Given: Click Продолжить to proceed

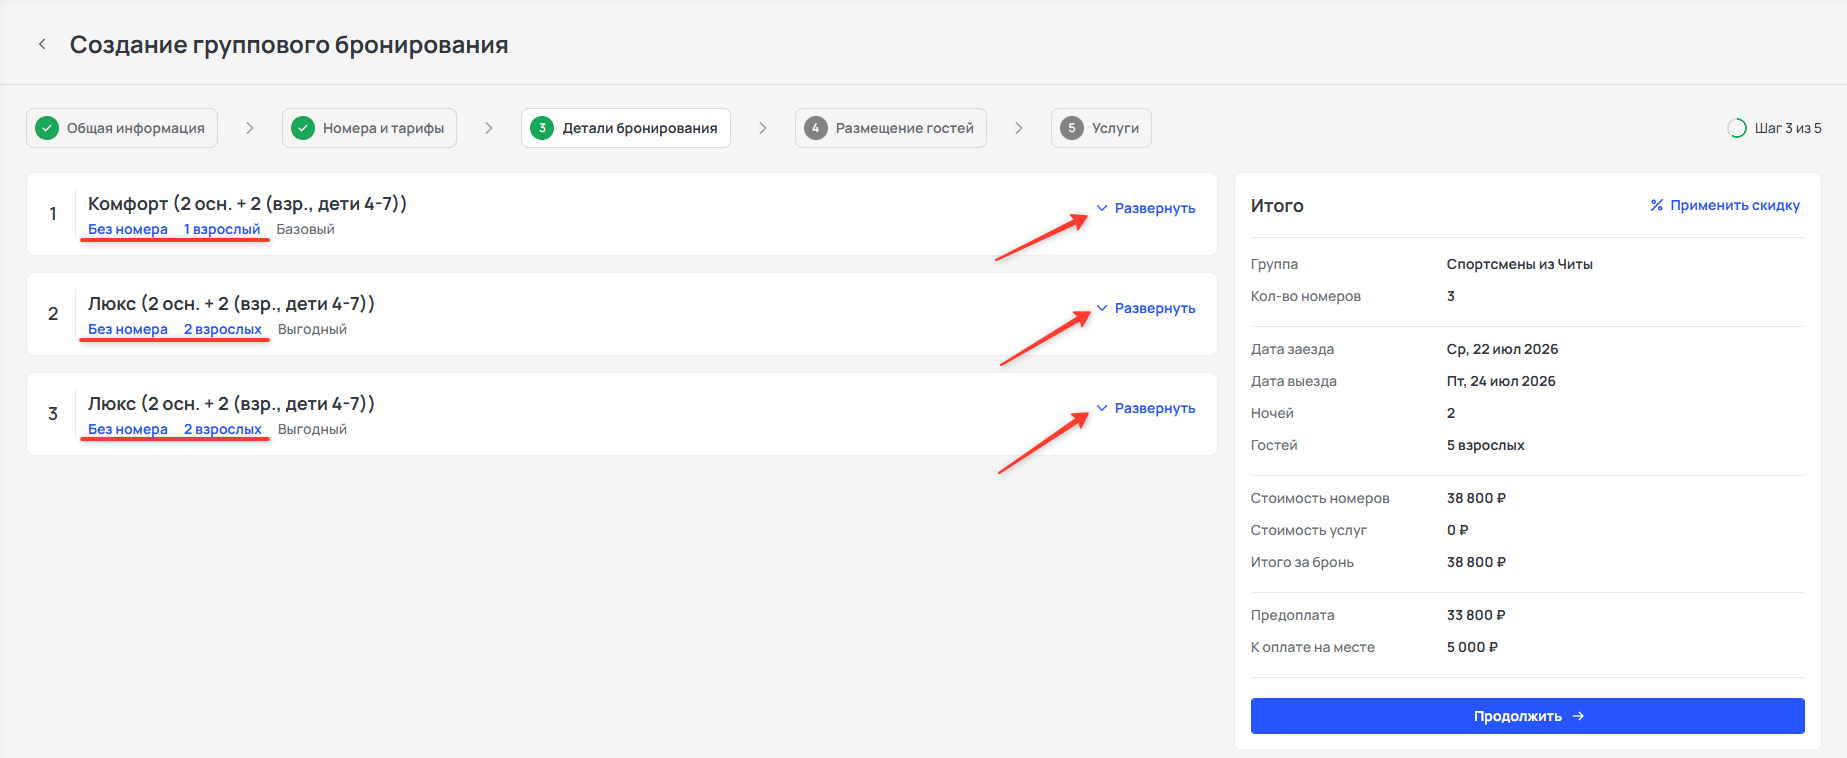Looking at the screenshot, I should [1528, 716].
